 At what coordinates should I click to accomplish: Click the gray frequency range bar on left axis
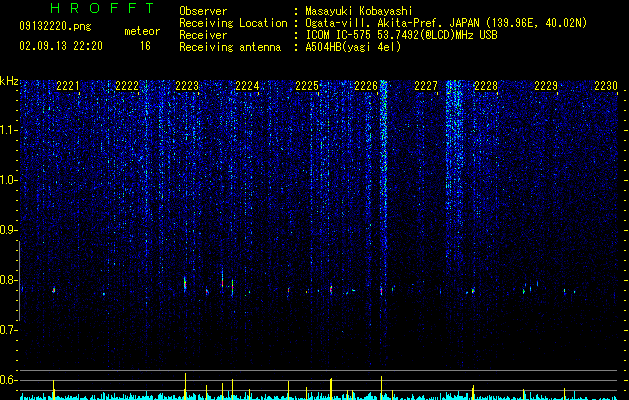pyautogui.click(x=19, y=281)
